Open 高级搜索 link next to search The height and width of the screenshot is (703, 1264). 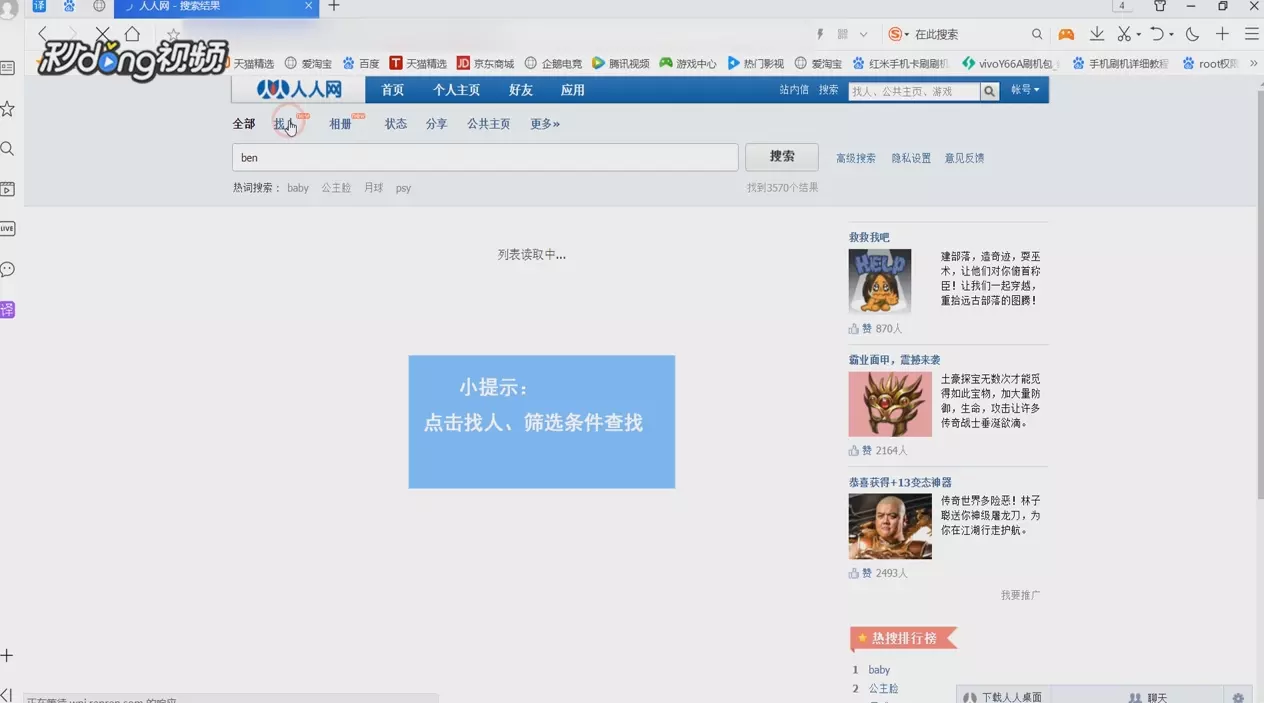click(855, 157)
